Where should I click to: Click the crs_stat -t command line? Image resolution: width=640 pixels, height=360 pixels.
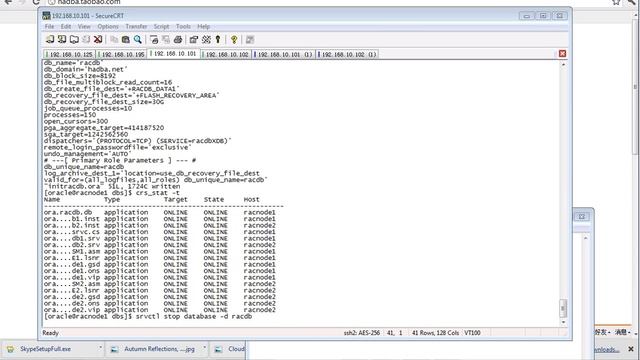pos(112,193)
